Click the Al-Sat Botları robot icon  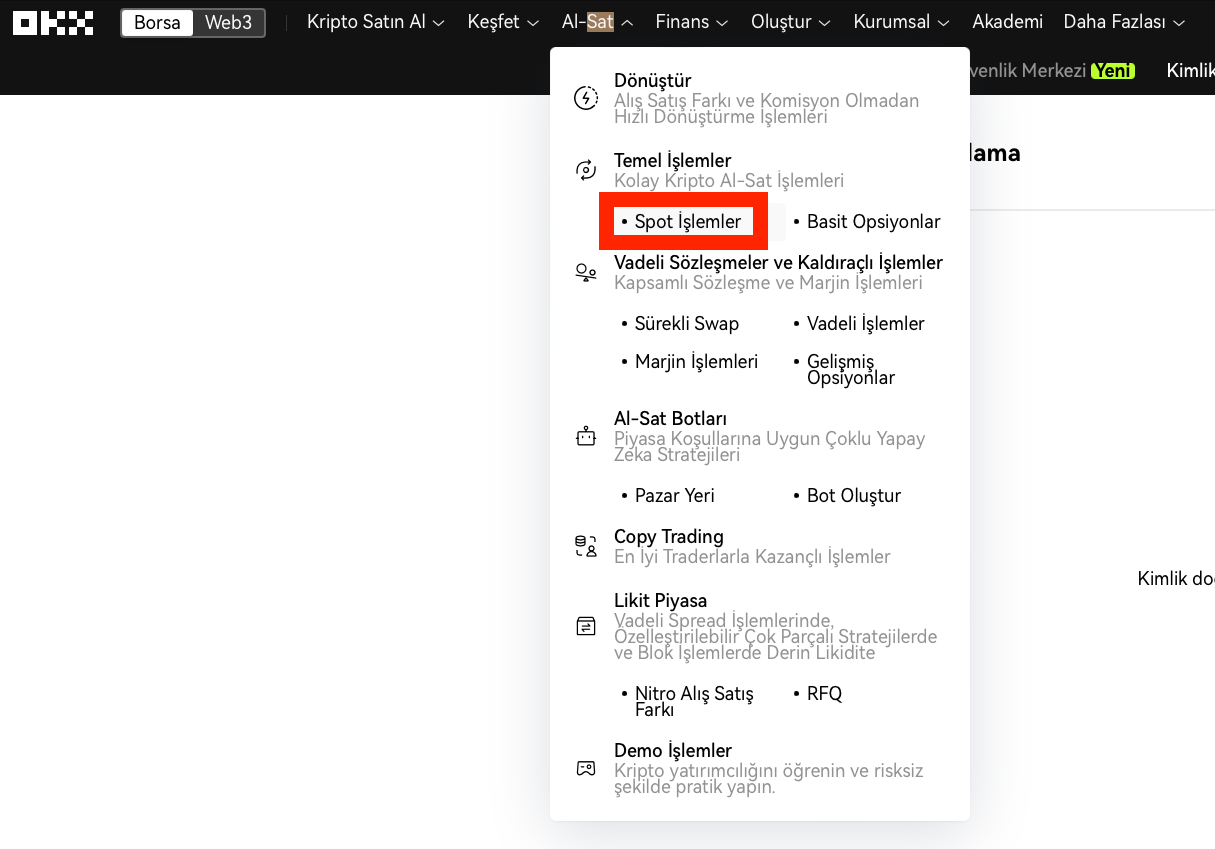[x=586, y=437]
